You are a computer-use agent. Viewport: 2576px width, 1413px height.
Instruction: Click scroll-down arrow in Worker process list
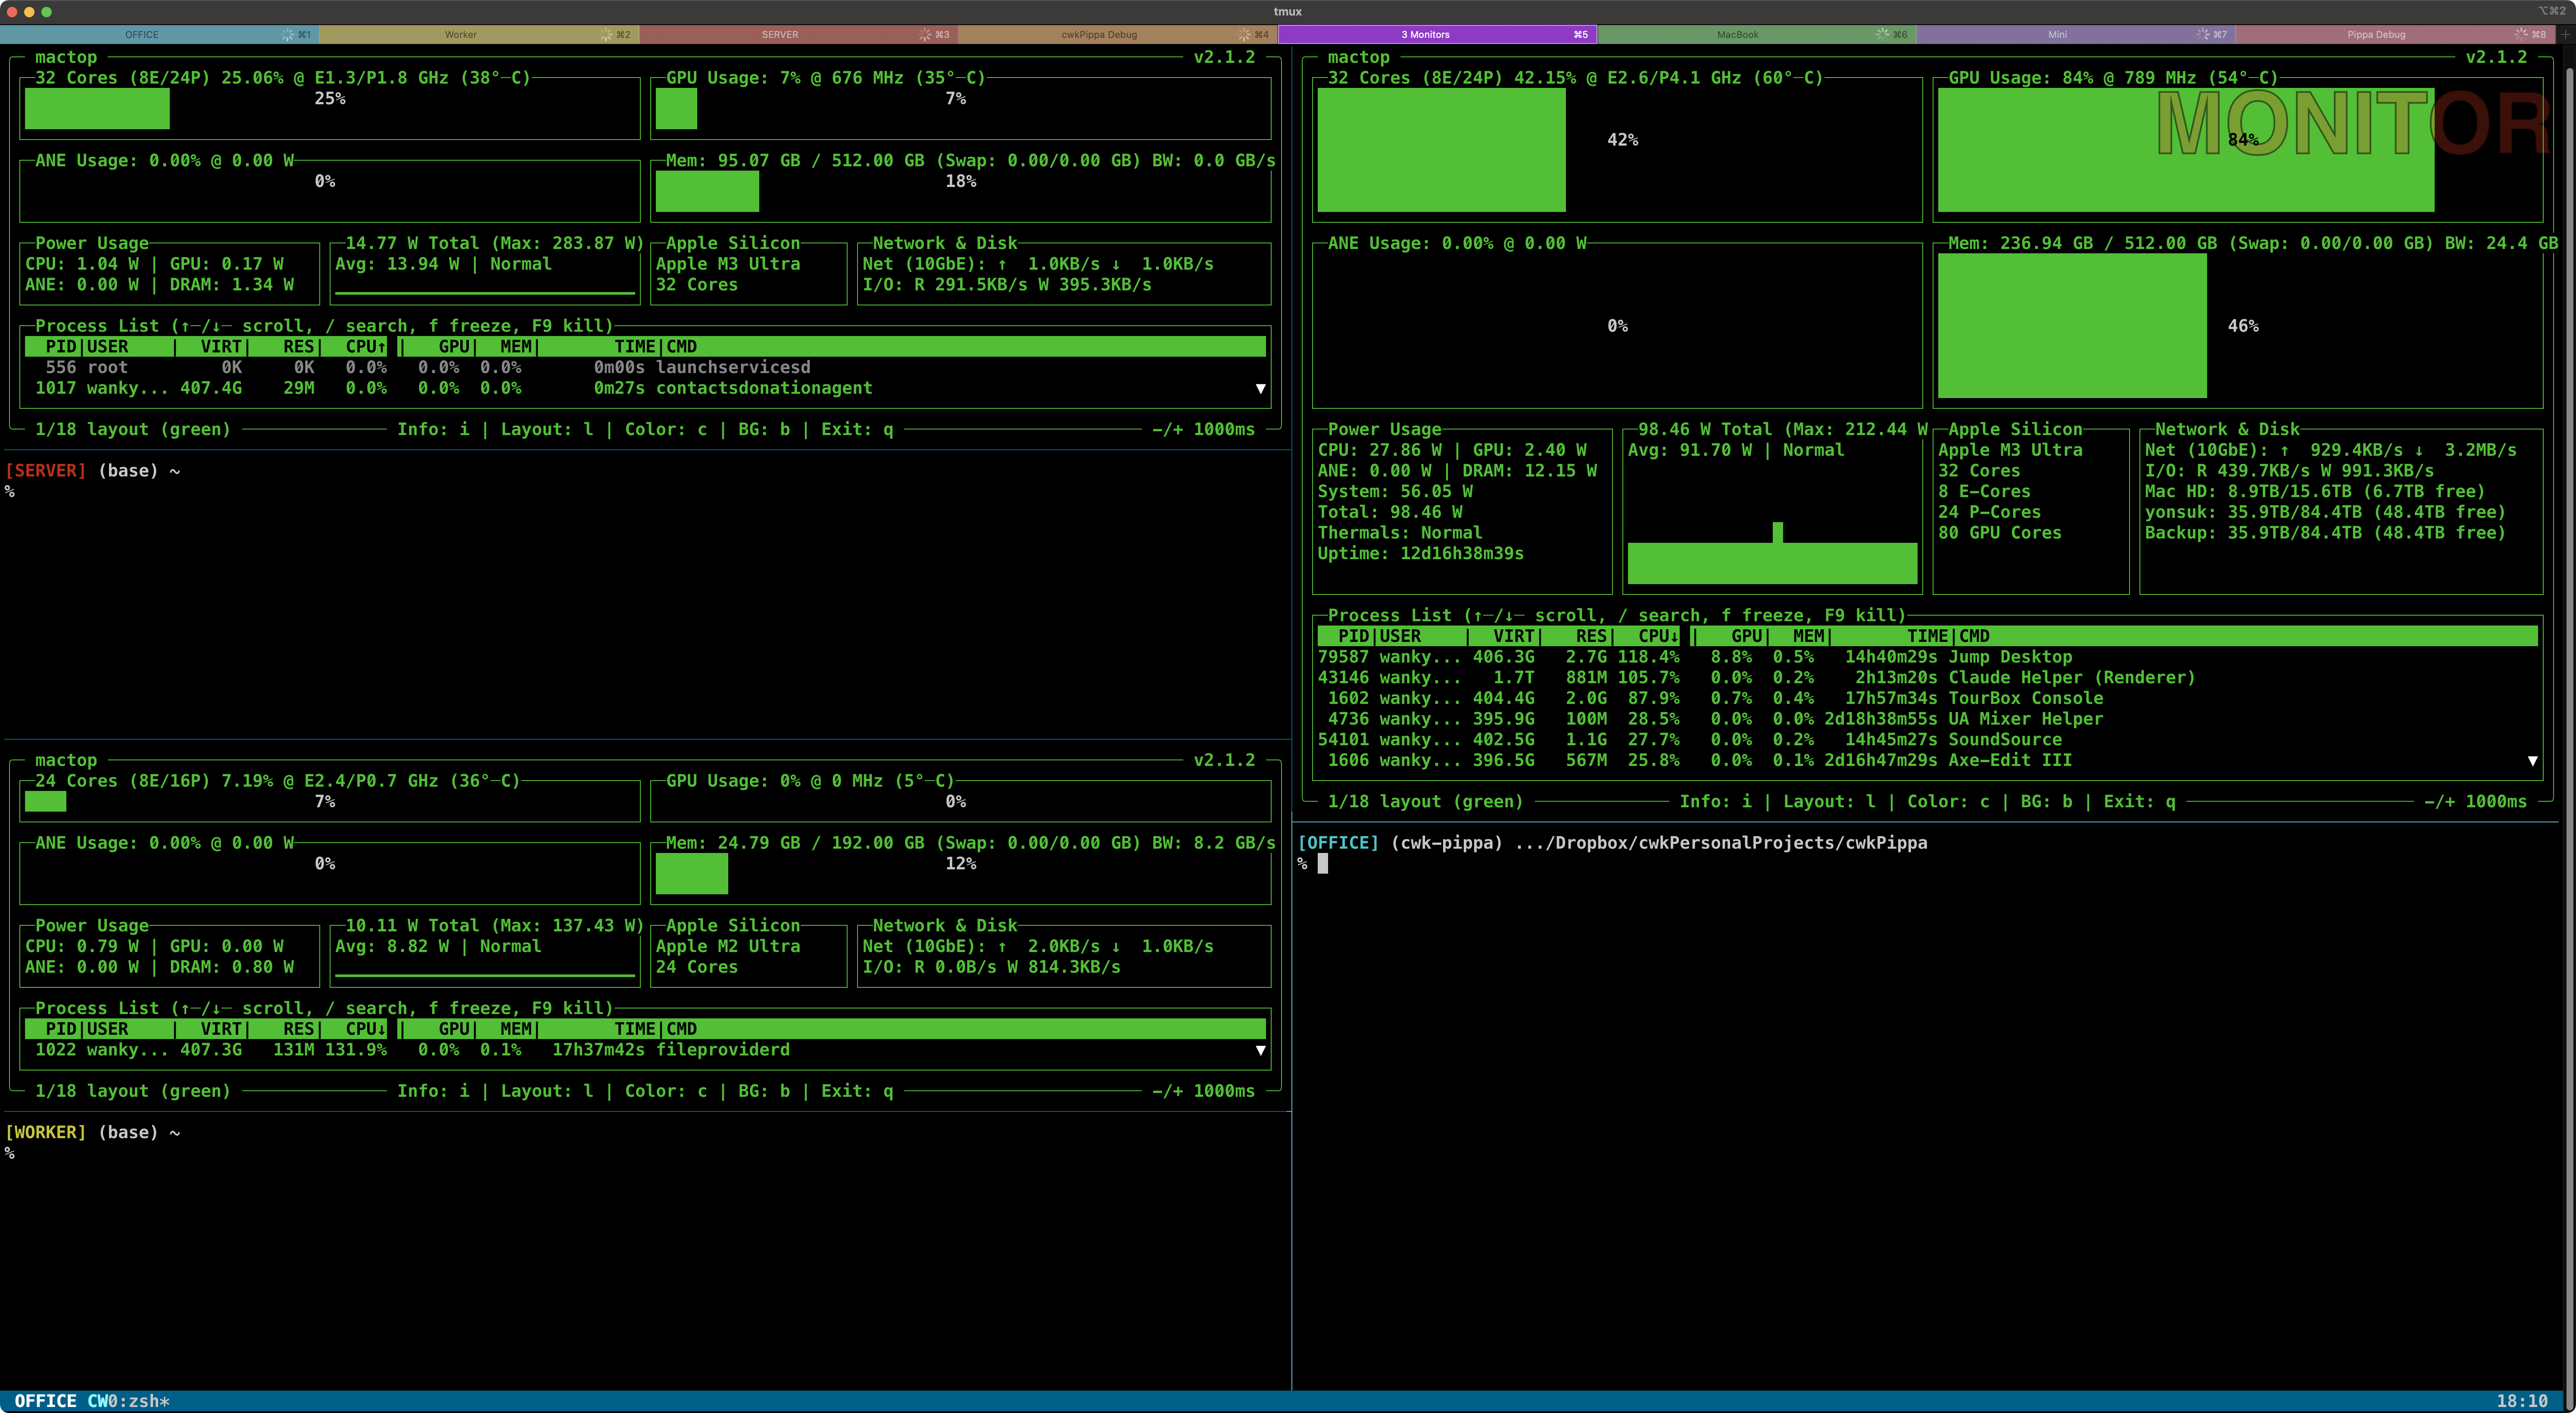pyautogui.click(x=1260, y=1050)
